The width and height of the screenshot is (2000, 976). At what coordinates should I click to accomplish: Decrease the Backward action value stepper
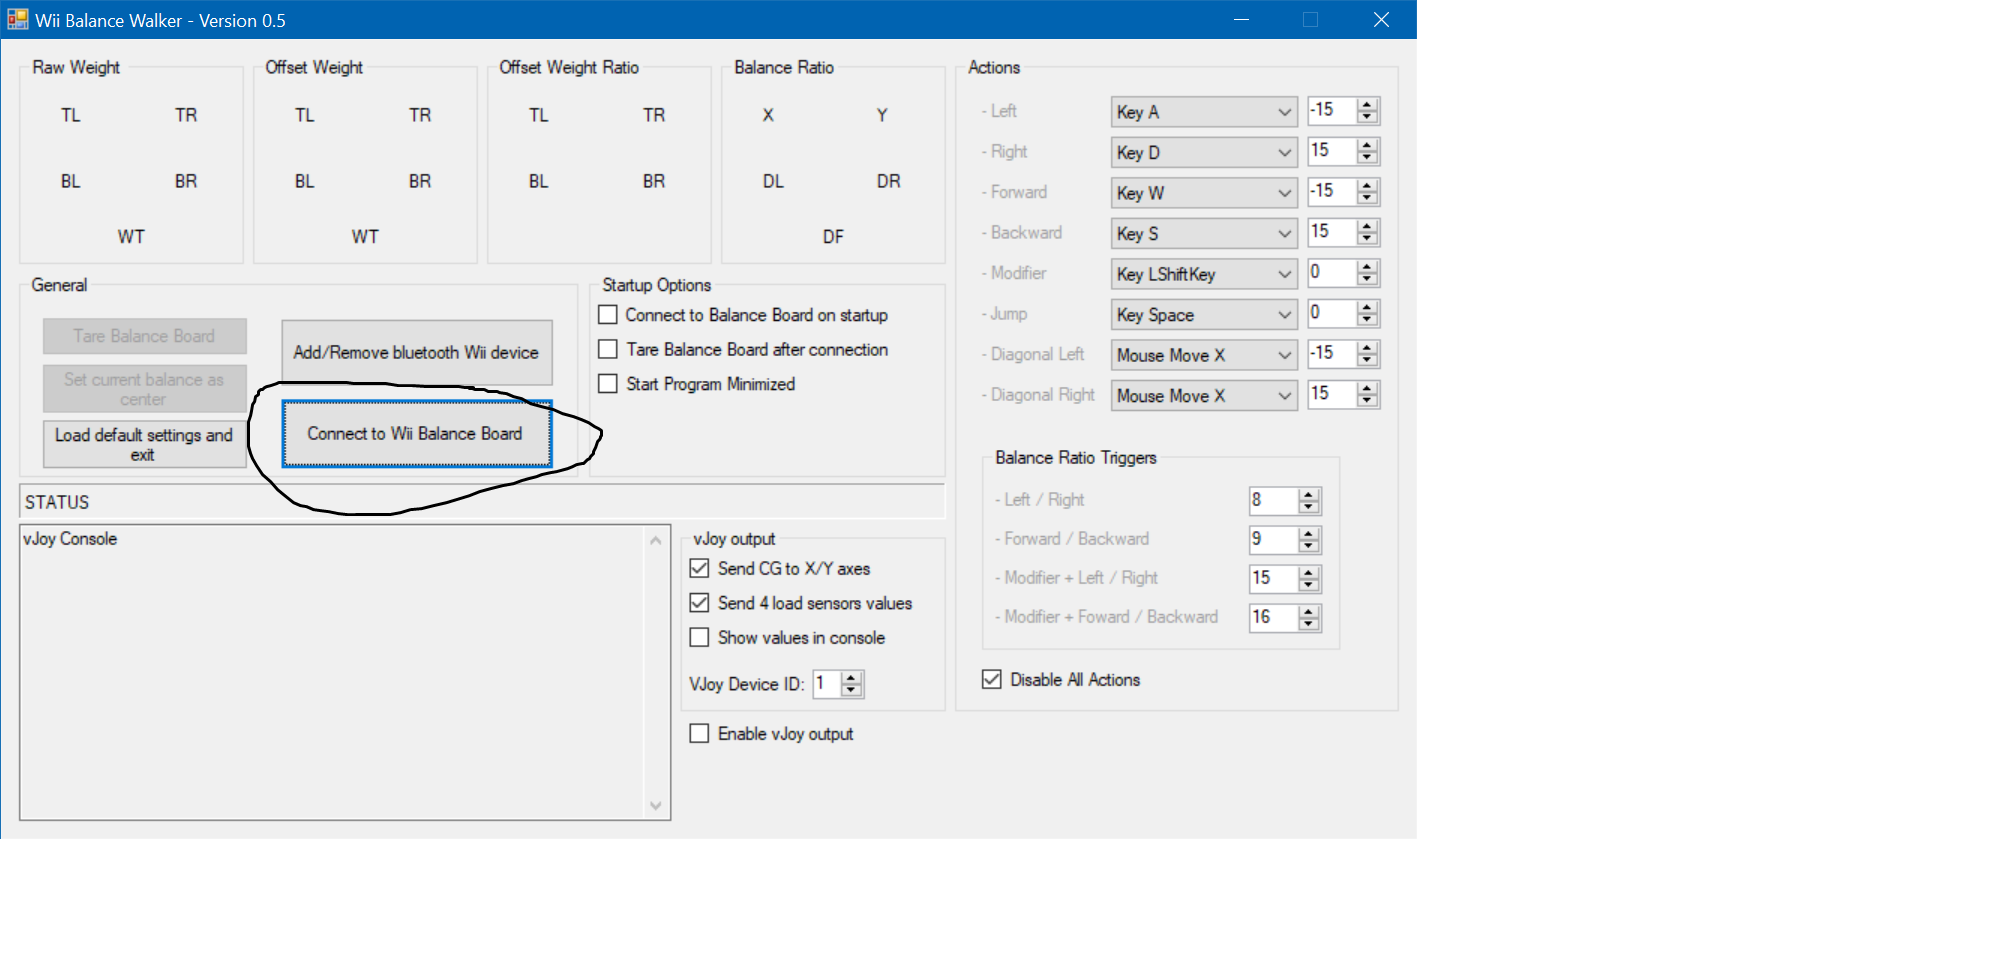point(1368,239)
